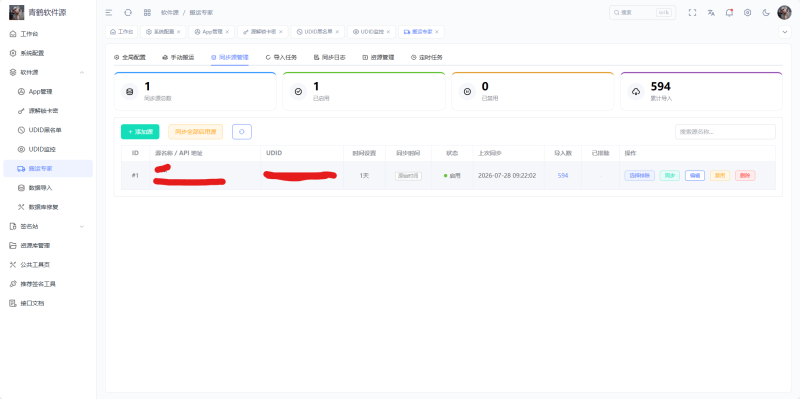The height and width of the screenshot is (399, 800).
Task: Switch to the 同步日志 sub-tab
Action: (x=330, y=58)
